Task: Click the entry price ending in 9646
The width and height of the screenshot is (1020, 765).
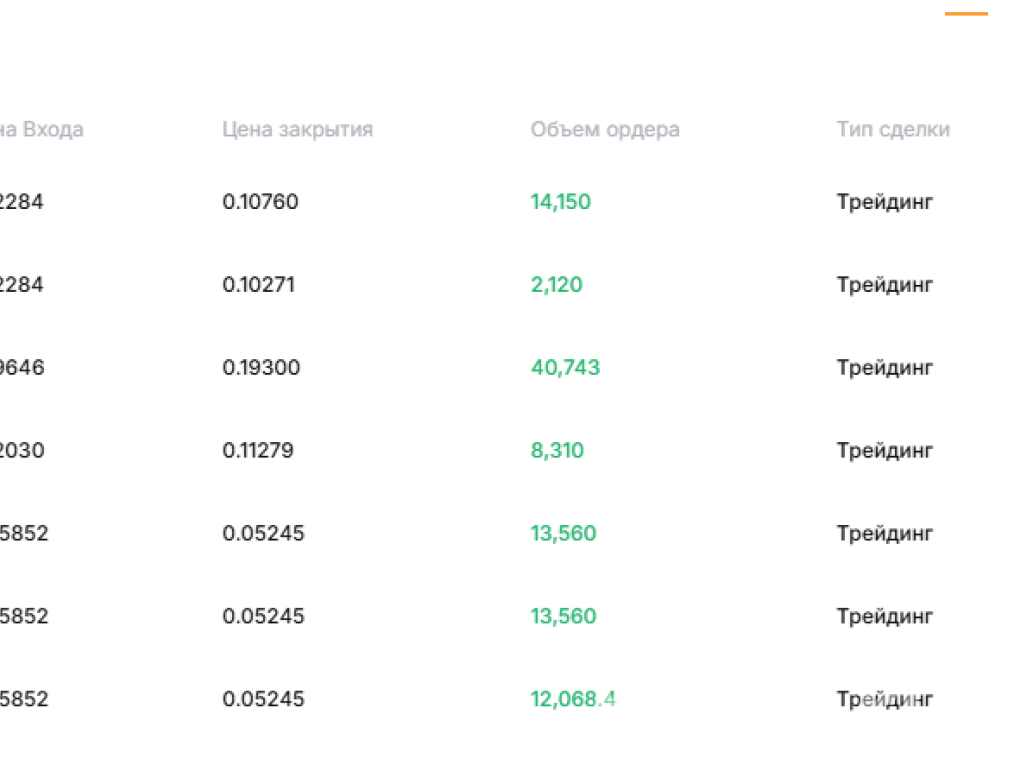Action: pyautogui.click(x=22, y=368)
